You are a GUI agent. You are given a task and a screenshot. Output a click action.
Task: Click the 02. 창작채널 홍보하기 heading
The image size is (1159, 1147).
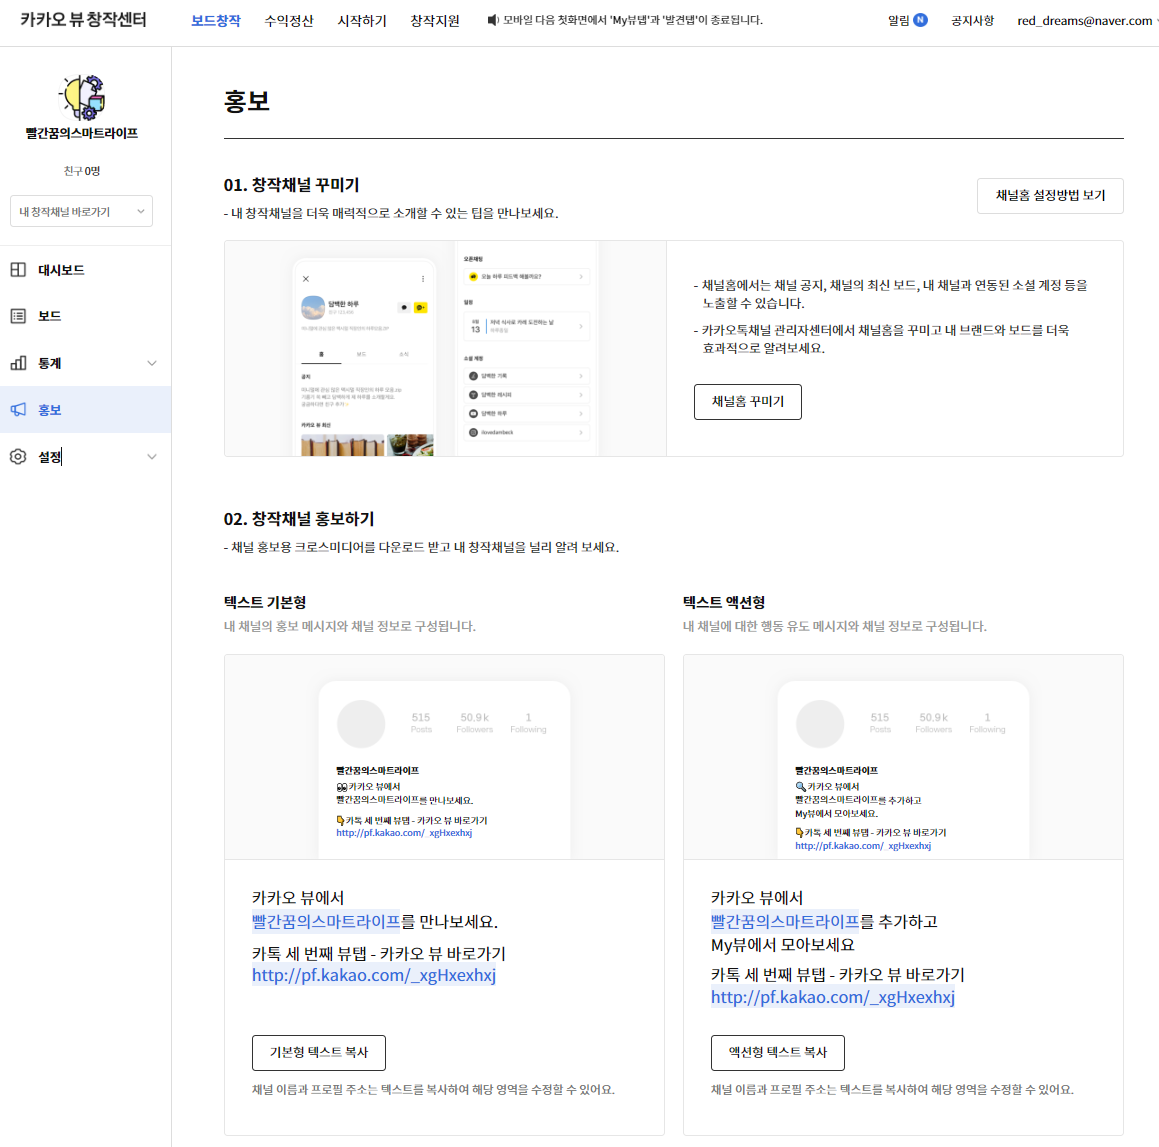point(299,519)
